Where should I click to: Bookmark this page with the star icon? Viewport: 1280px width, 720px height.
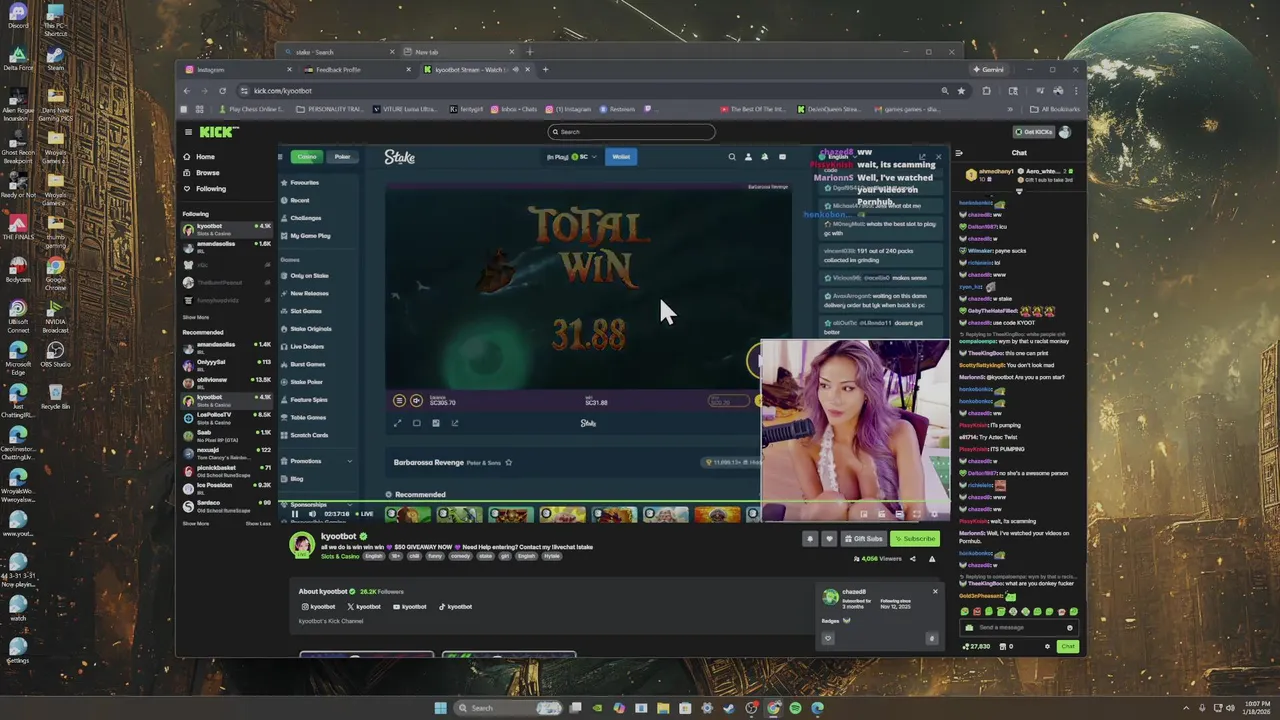(961, 91)
